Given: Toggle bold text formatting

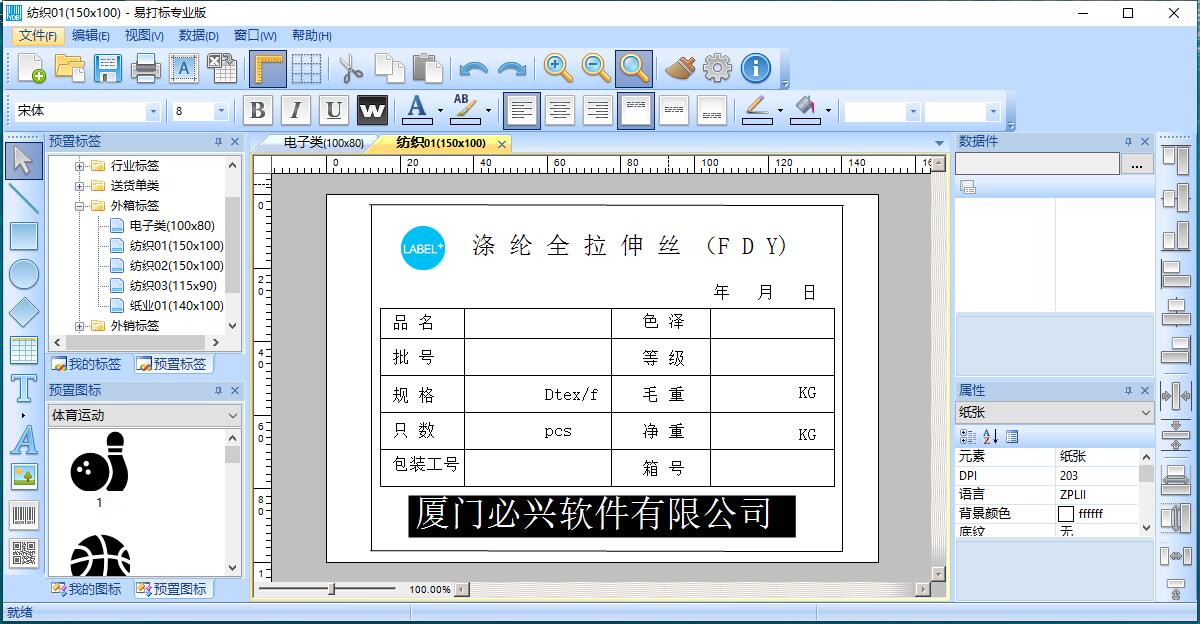Looking at the screenshot, I should pos(258,110).
